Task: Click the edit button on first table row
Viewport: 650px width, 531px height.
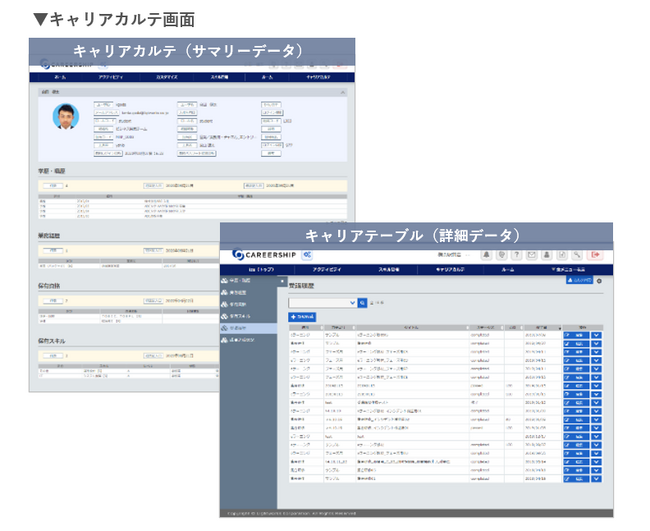Action: (577, 335)
